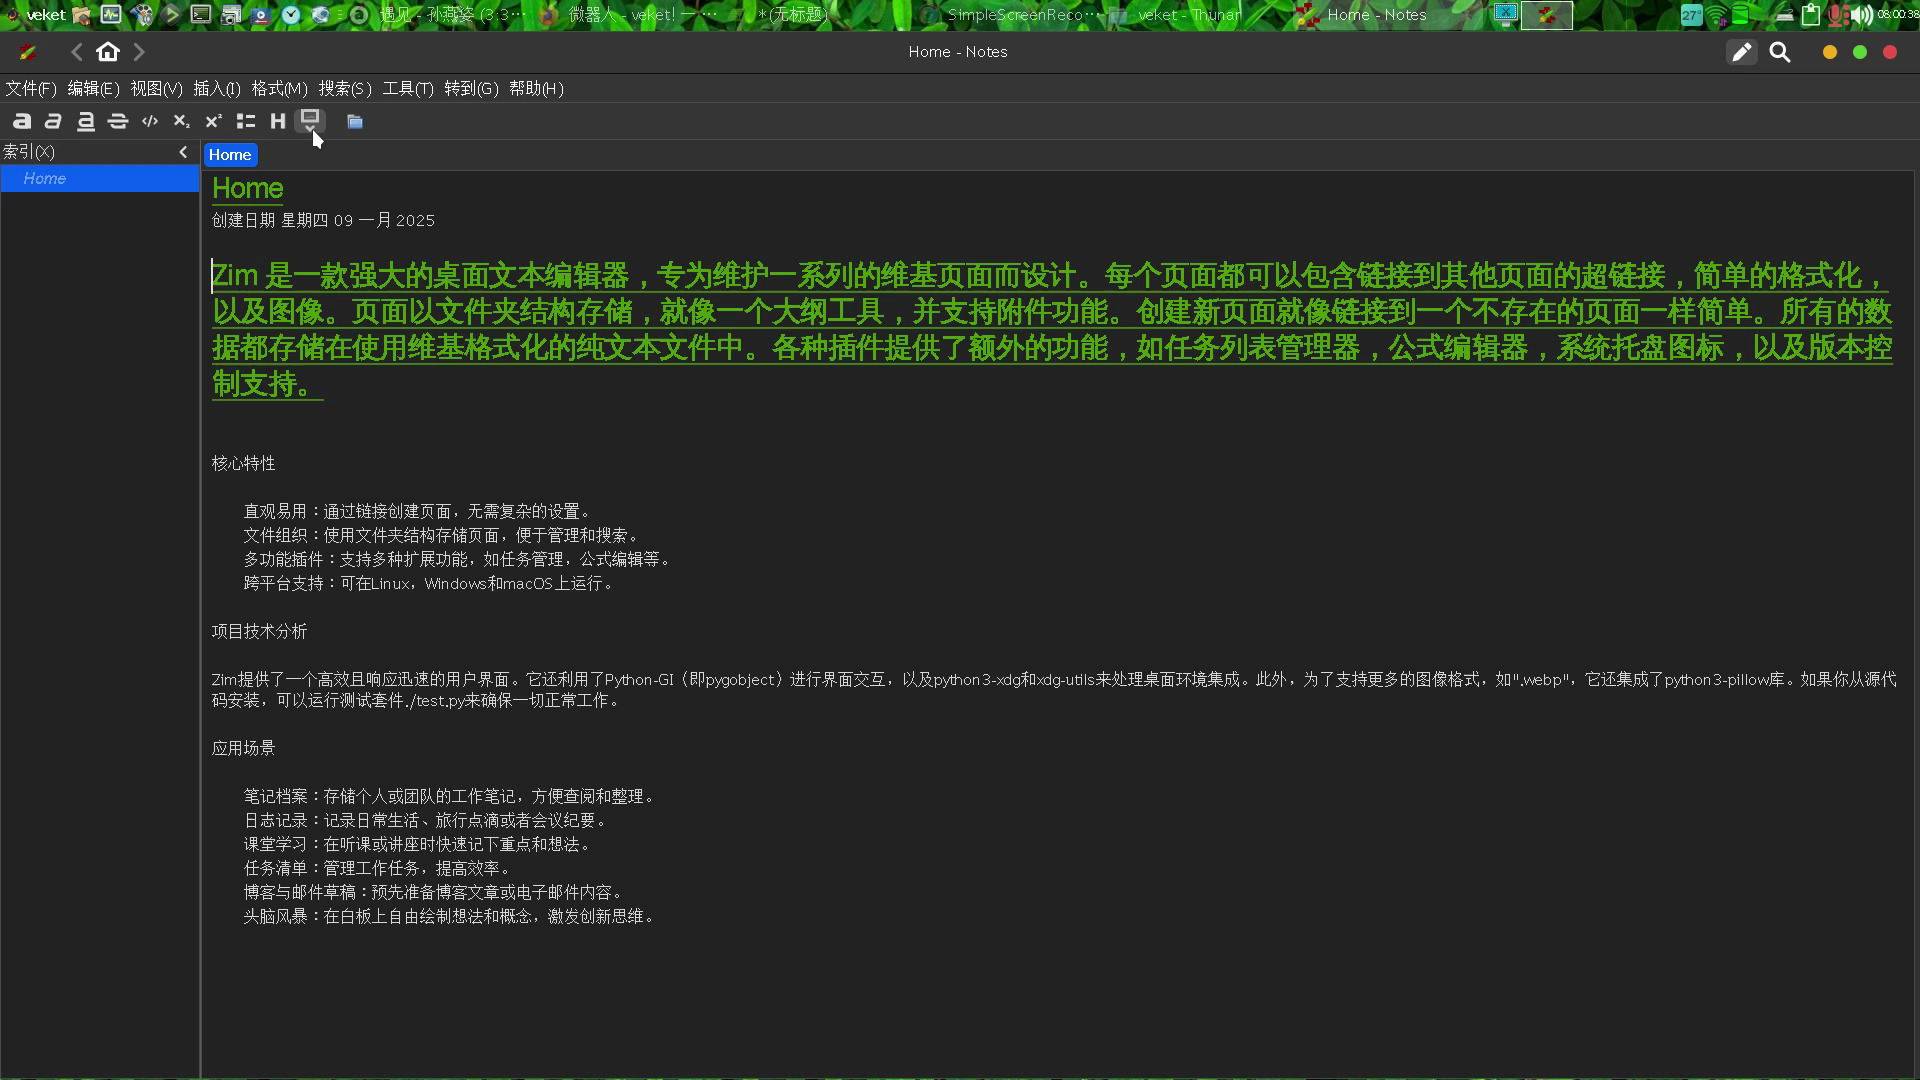Image resolution: width=1920 pixels, height=1080 pixels.
Task: Click the 日志记录 line
Action: coord(427,820)
